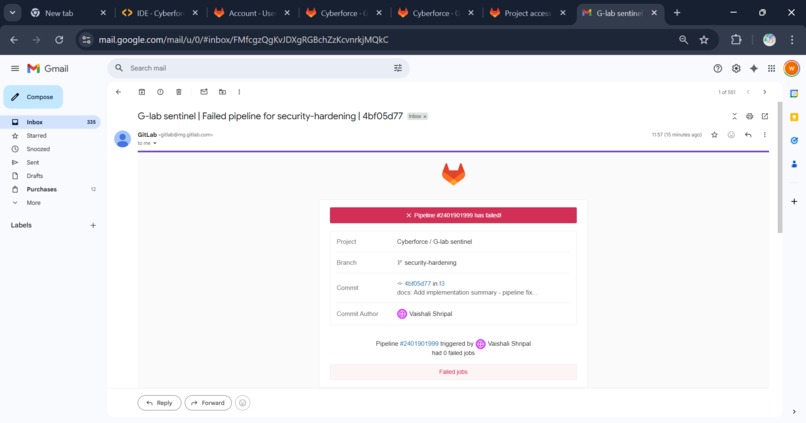This screenshot has width=806, height=423.
Task: Open the tab search dropdown
Action: tap(12, 13)
